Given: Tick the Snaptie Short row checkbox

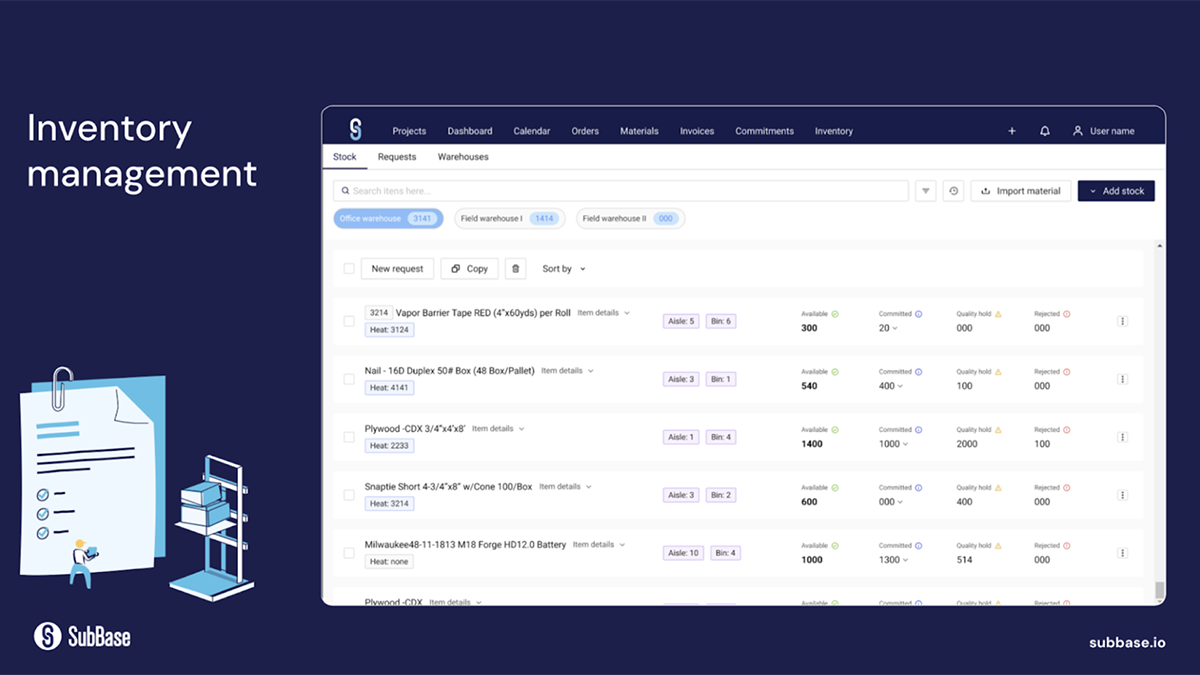Looking at the screenshot, I should pyautogui.click(x=349, y=495).
